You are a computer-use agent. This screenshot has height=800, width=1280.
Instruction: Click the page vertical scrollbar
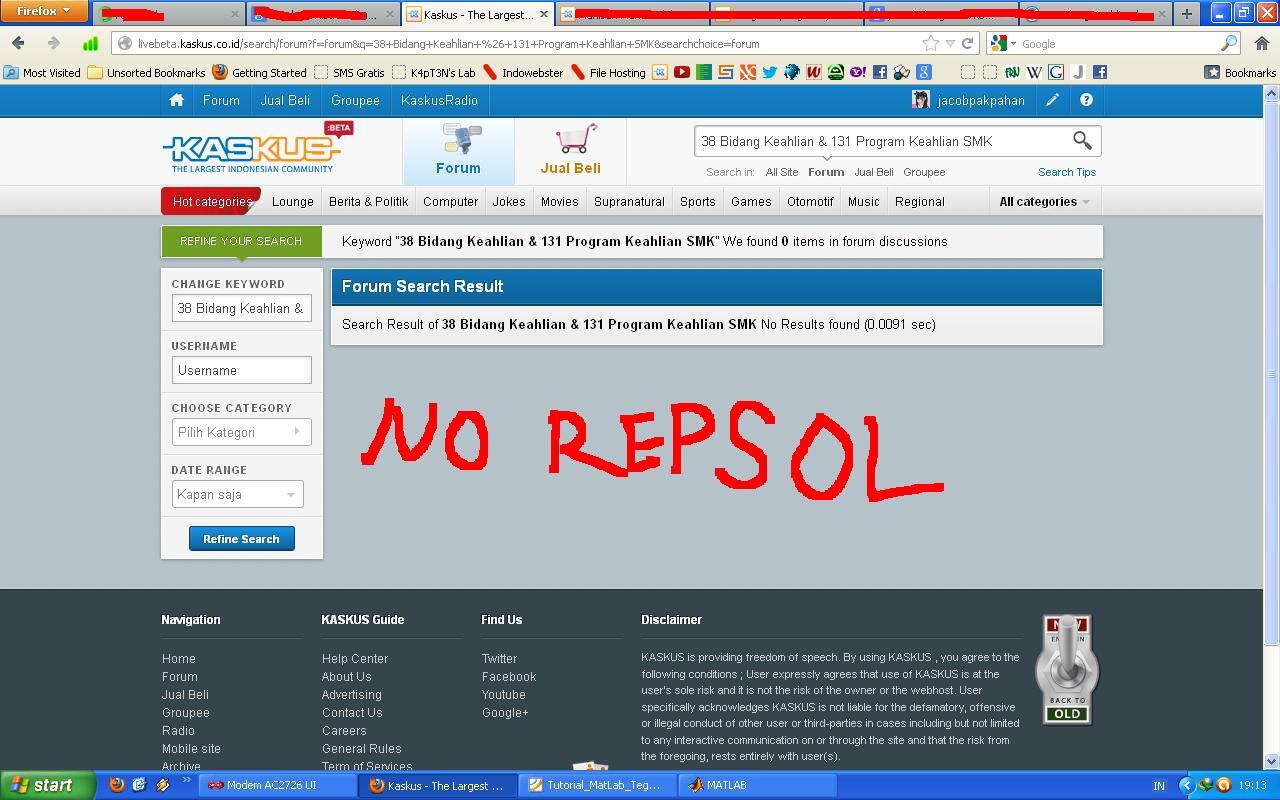coord(1271,373)
